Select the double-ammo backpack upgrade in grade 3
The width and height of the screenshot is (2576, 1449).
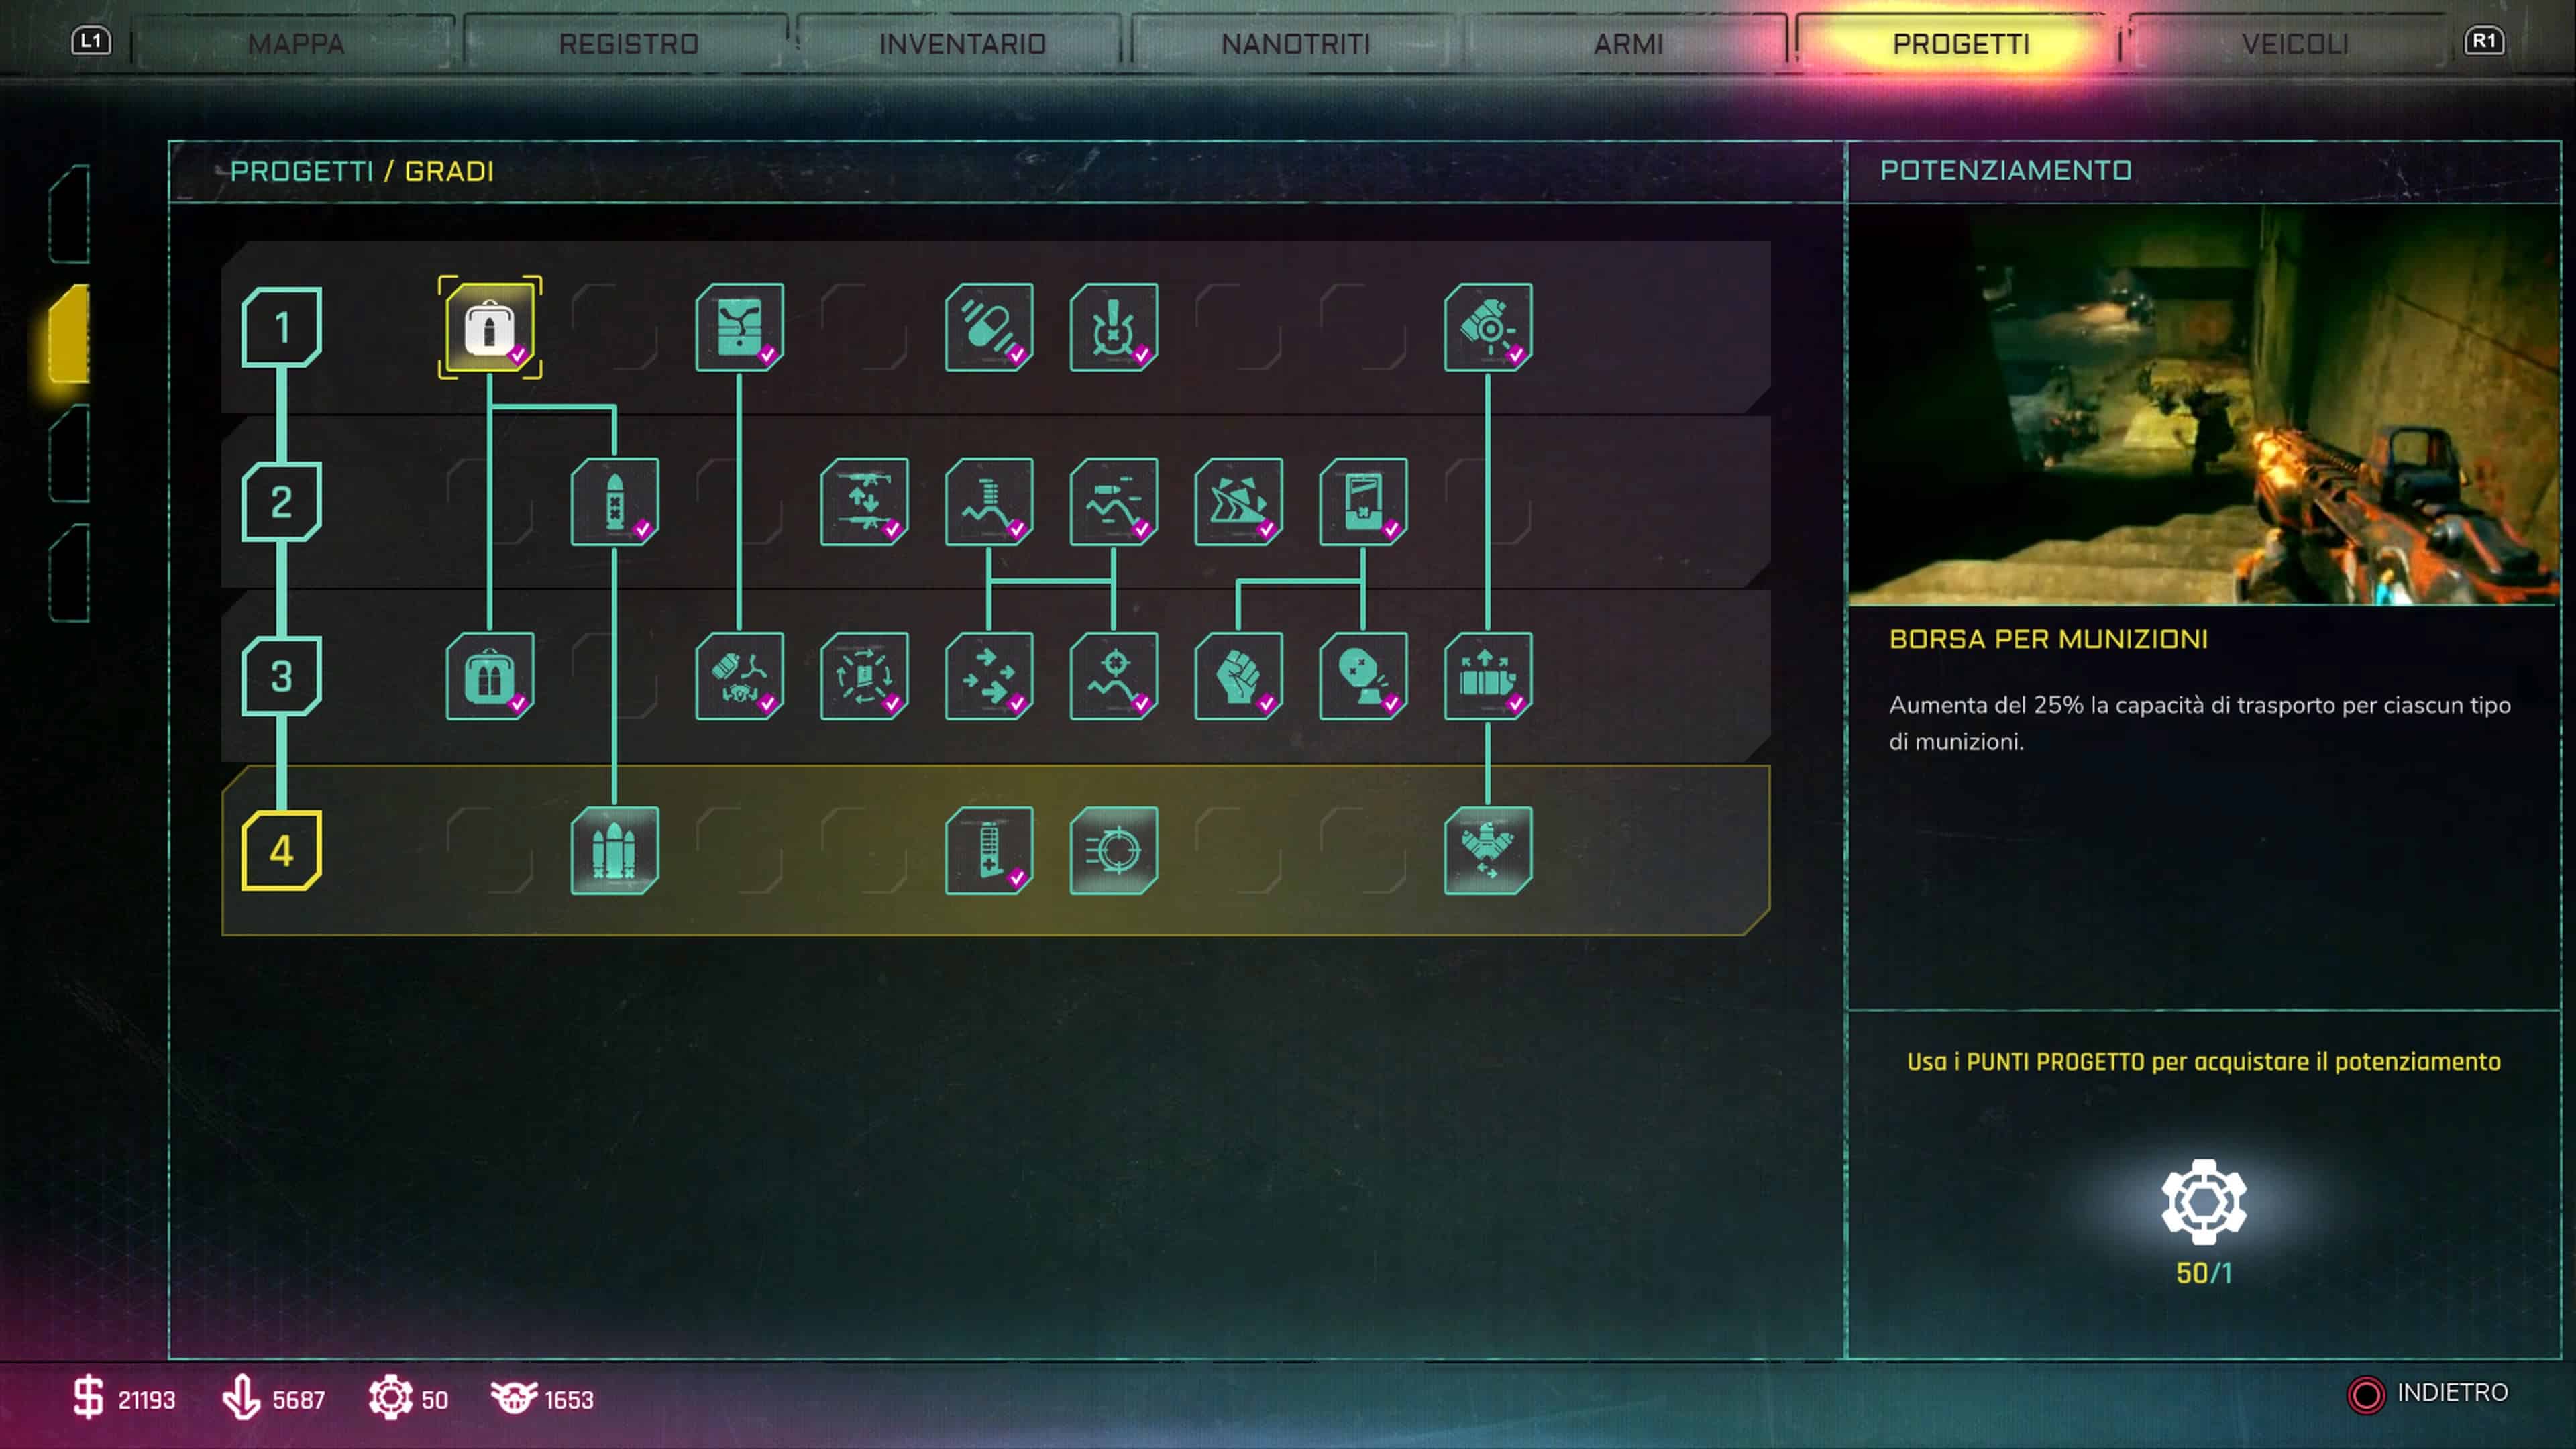click(x=489, y=676)
